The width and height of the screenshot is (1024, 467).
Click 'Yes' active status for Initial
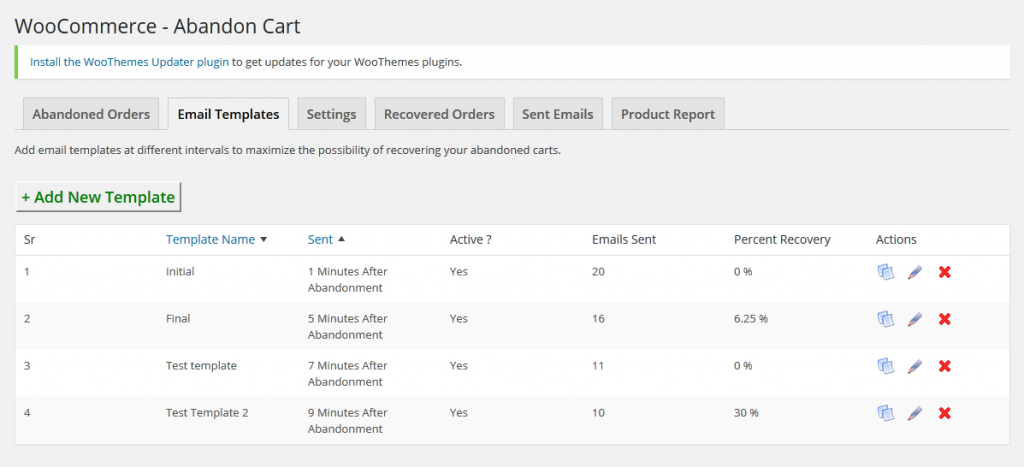click(459, 272)
